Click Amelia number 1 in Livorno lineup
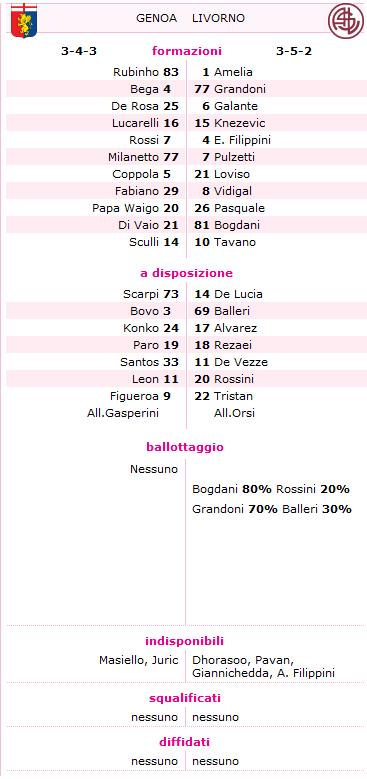Viewport: 367px width, 779px height. click(x=227, y=72)
